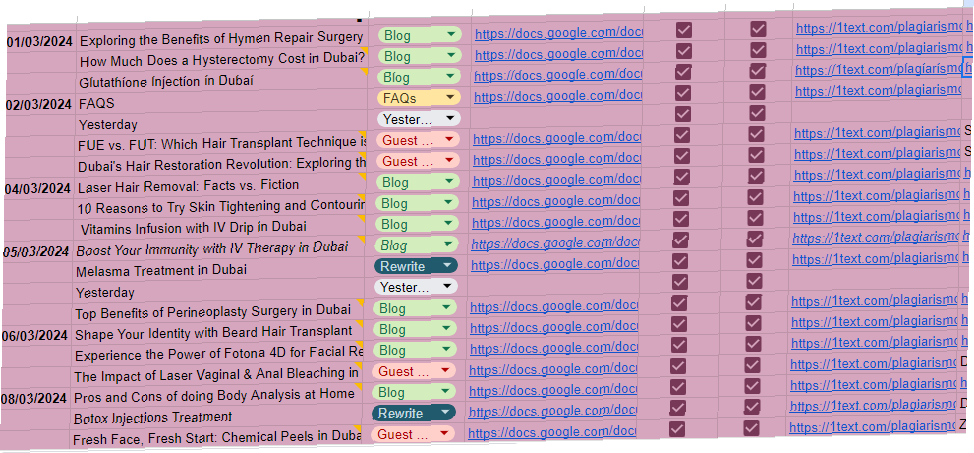Uncheck first checkbox in Melasma Treatment row
Viewport: 974px width, 453px height.
681,260
